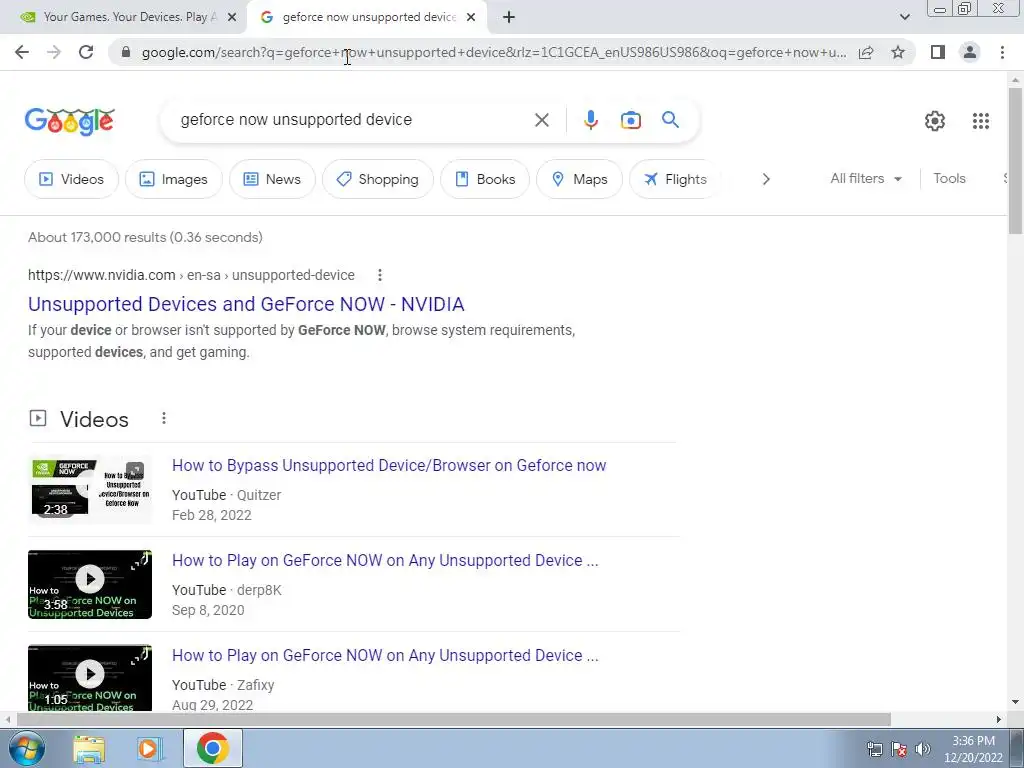Clear the search box text

[x=541, y=120]
